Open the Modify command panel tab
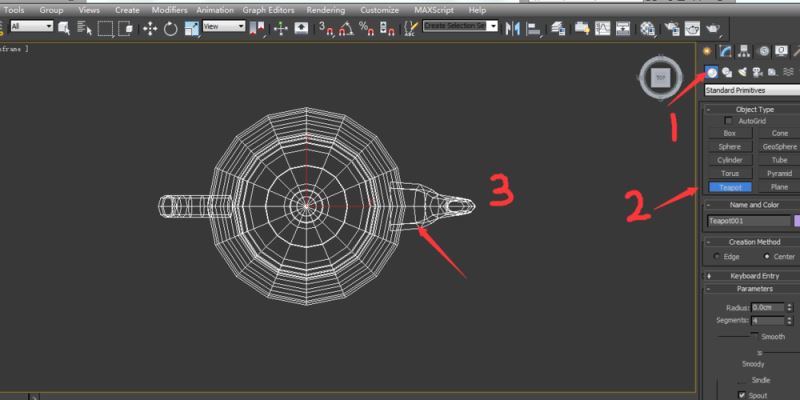The height and width of the screenshot is (400, 800). click(x=725, y=51)
